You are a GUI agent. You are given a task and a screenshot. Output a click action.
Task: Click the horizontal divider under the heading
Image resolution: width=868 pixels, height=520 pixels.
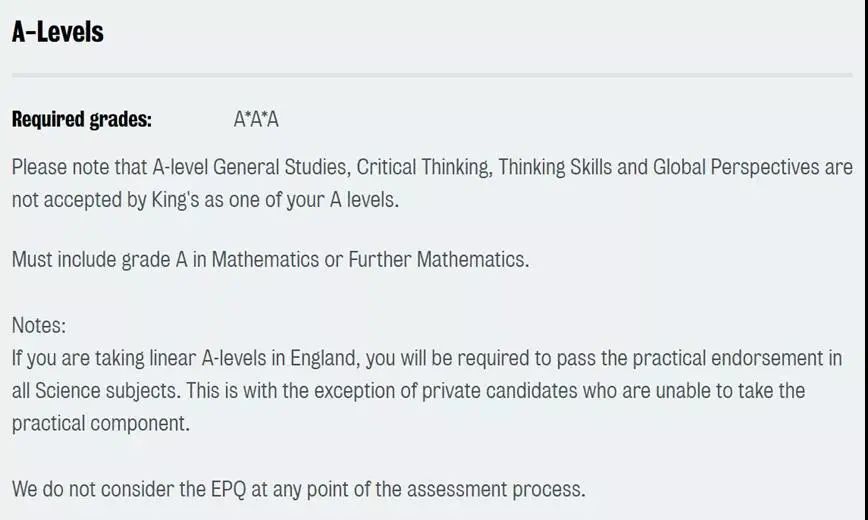pyautogui.click(x=432, y=75)
